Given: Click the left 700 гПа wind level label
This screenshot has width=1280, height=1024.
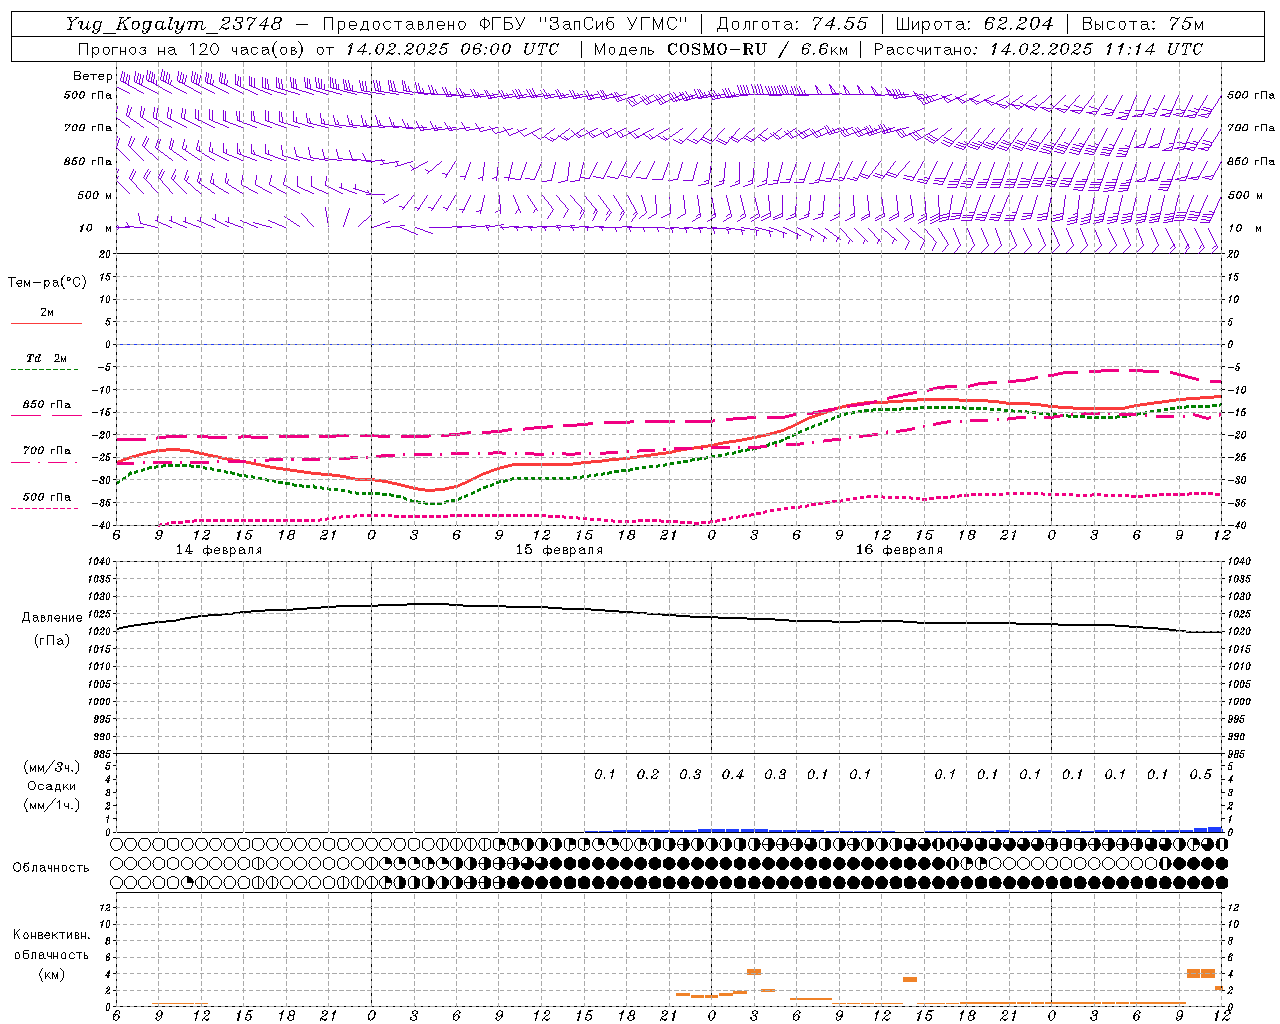Looking at the screenshot, I should tap(88, 128).
